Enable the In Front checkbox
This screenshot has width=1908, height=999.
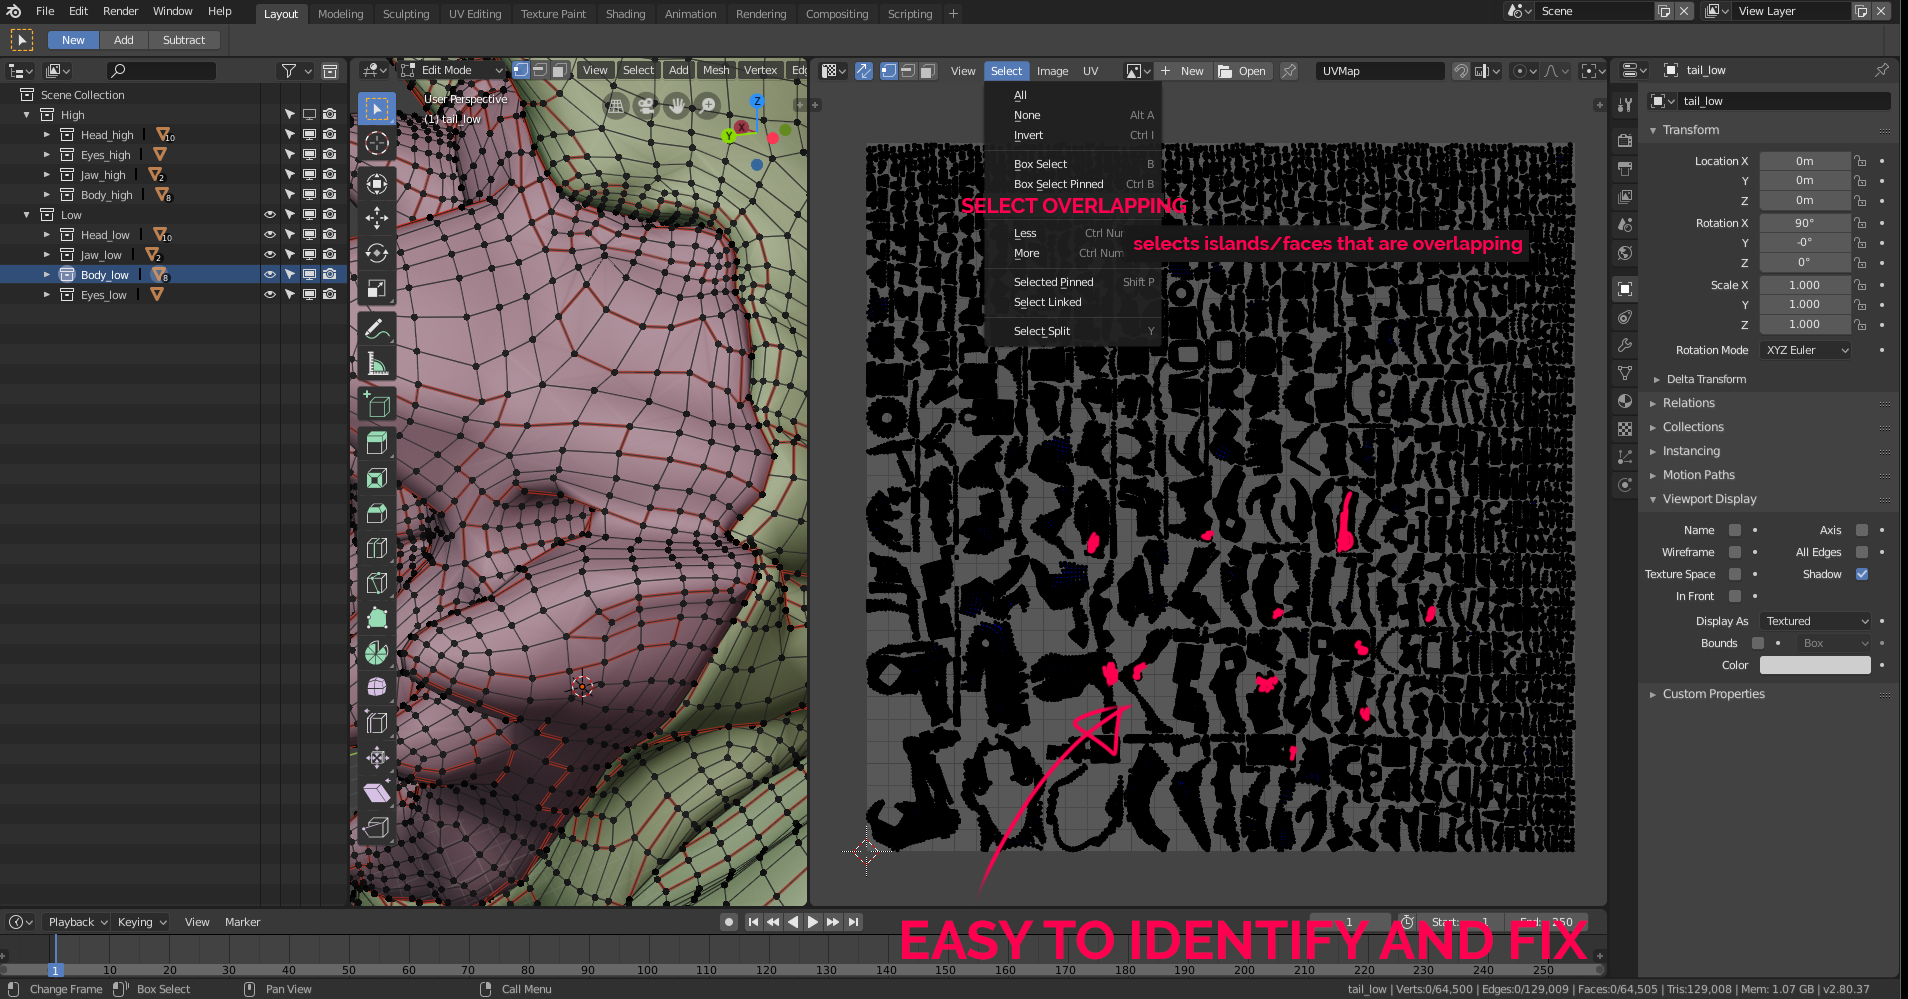coord(1735,596)
